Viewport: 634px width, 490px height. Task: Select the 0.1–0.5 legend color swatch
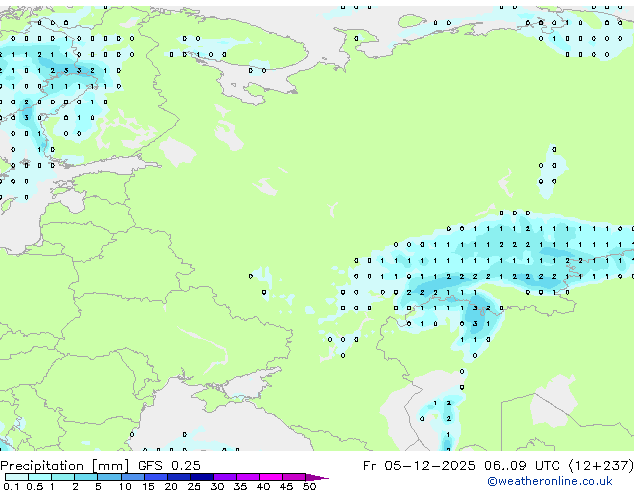point(17,477)
